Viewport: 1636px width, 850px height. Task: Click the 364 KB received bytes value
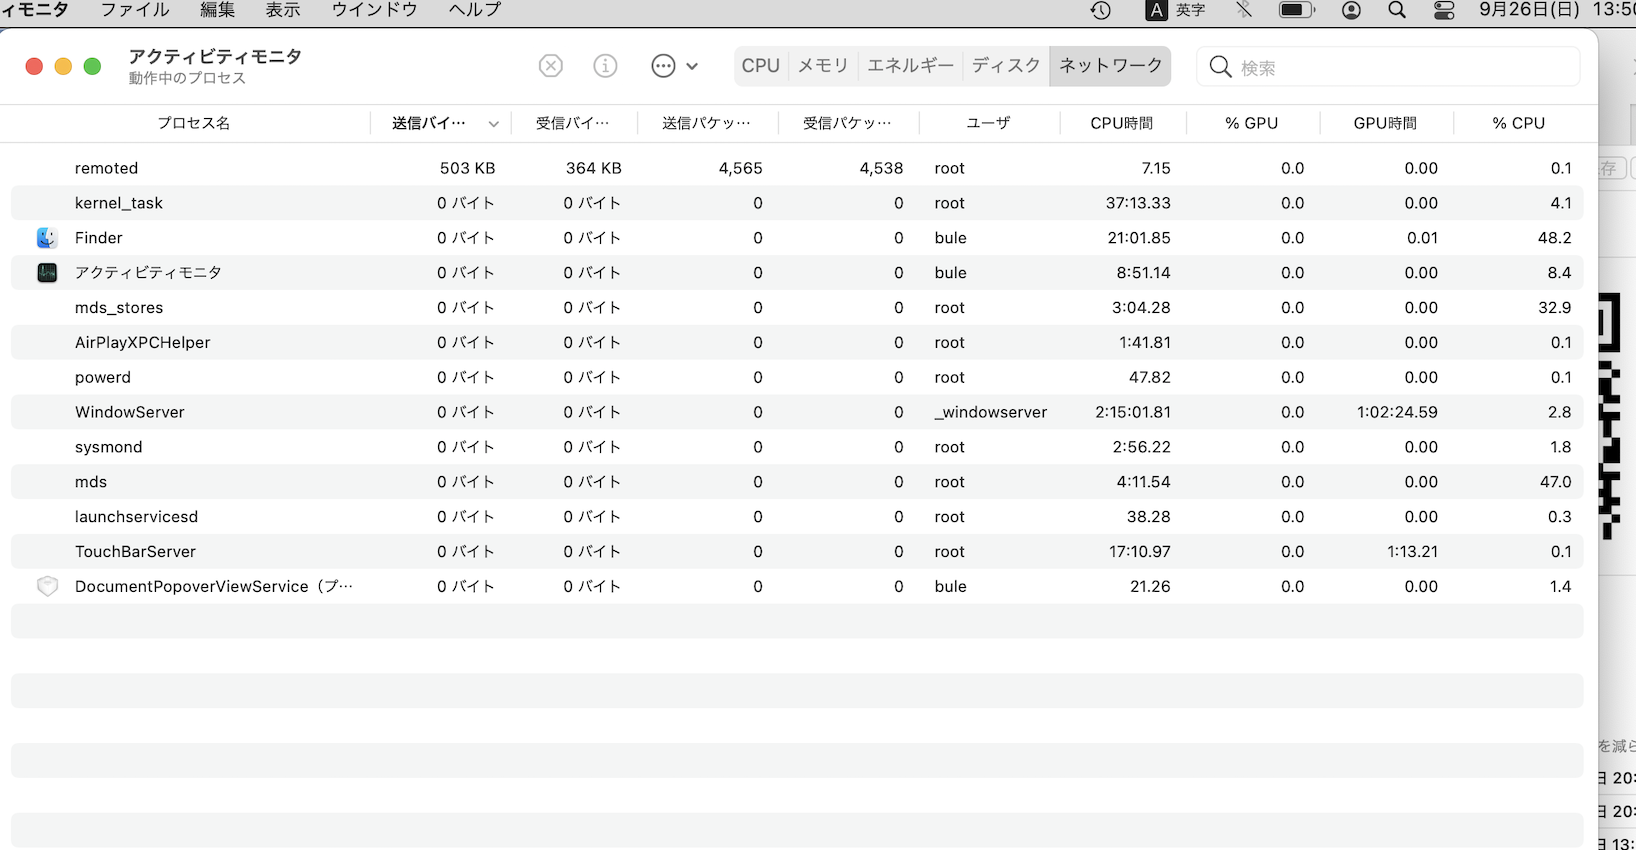(594, 168)
